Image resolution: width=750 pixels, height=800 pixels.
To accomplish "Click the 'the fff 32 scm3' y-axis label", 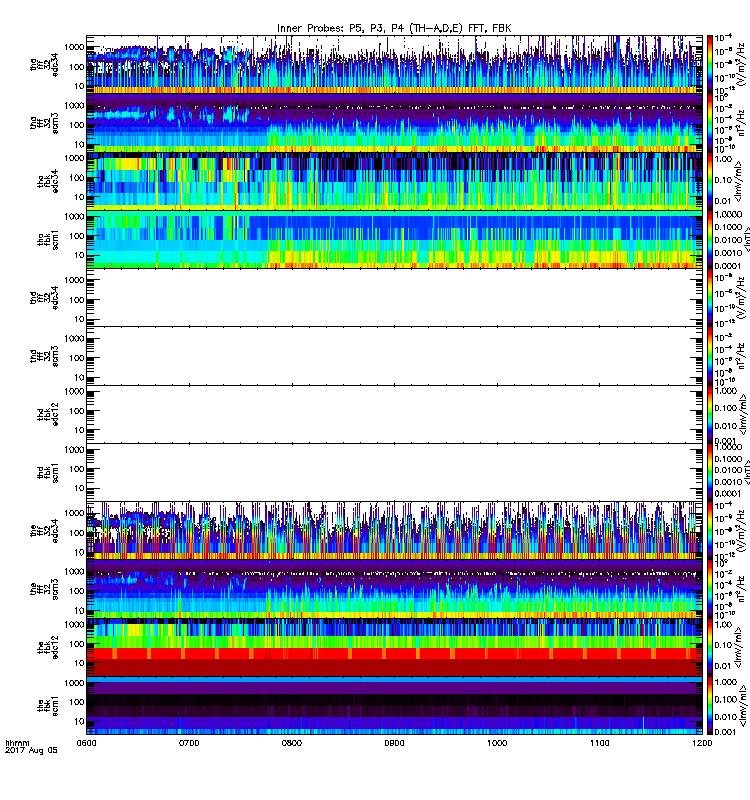I will coord(44,588).
